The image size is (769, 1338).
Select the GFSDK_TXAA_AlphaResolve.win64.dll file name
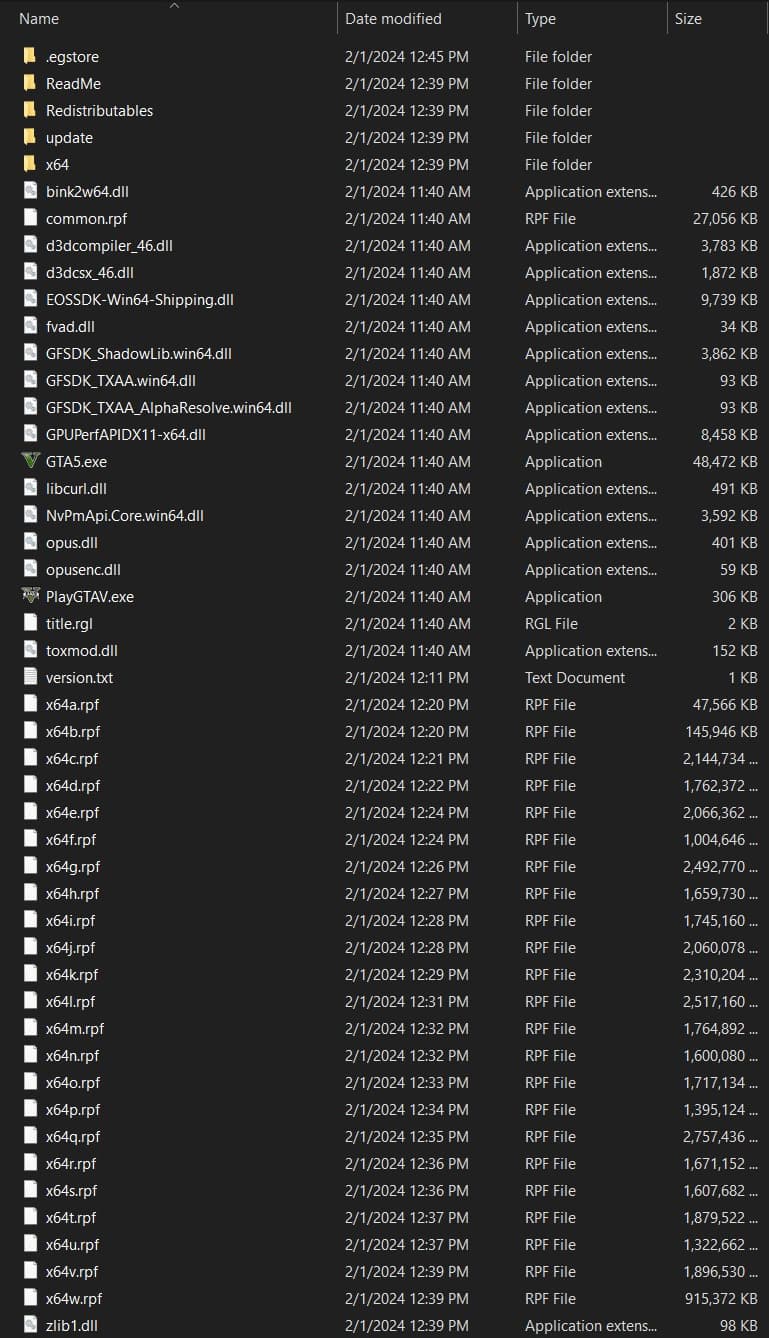pos(169,407)
